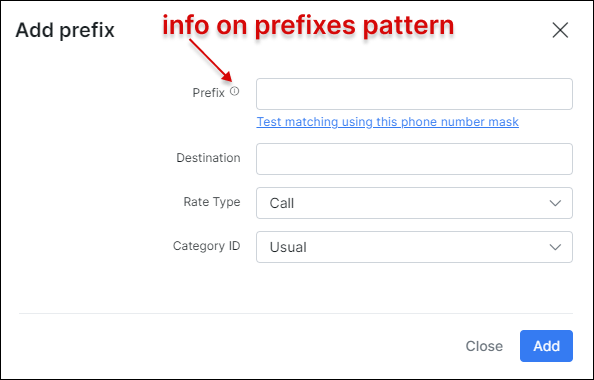Viewport: 594px width, 380px height.
Task: Focus the Destination input field
Action: [414, 159]
